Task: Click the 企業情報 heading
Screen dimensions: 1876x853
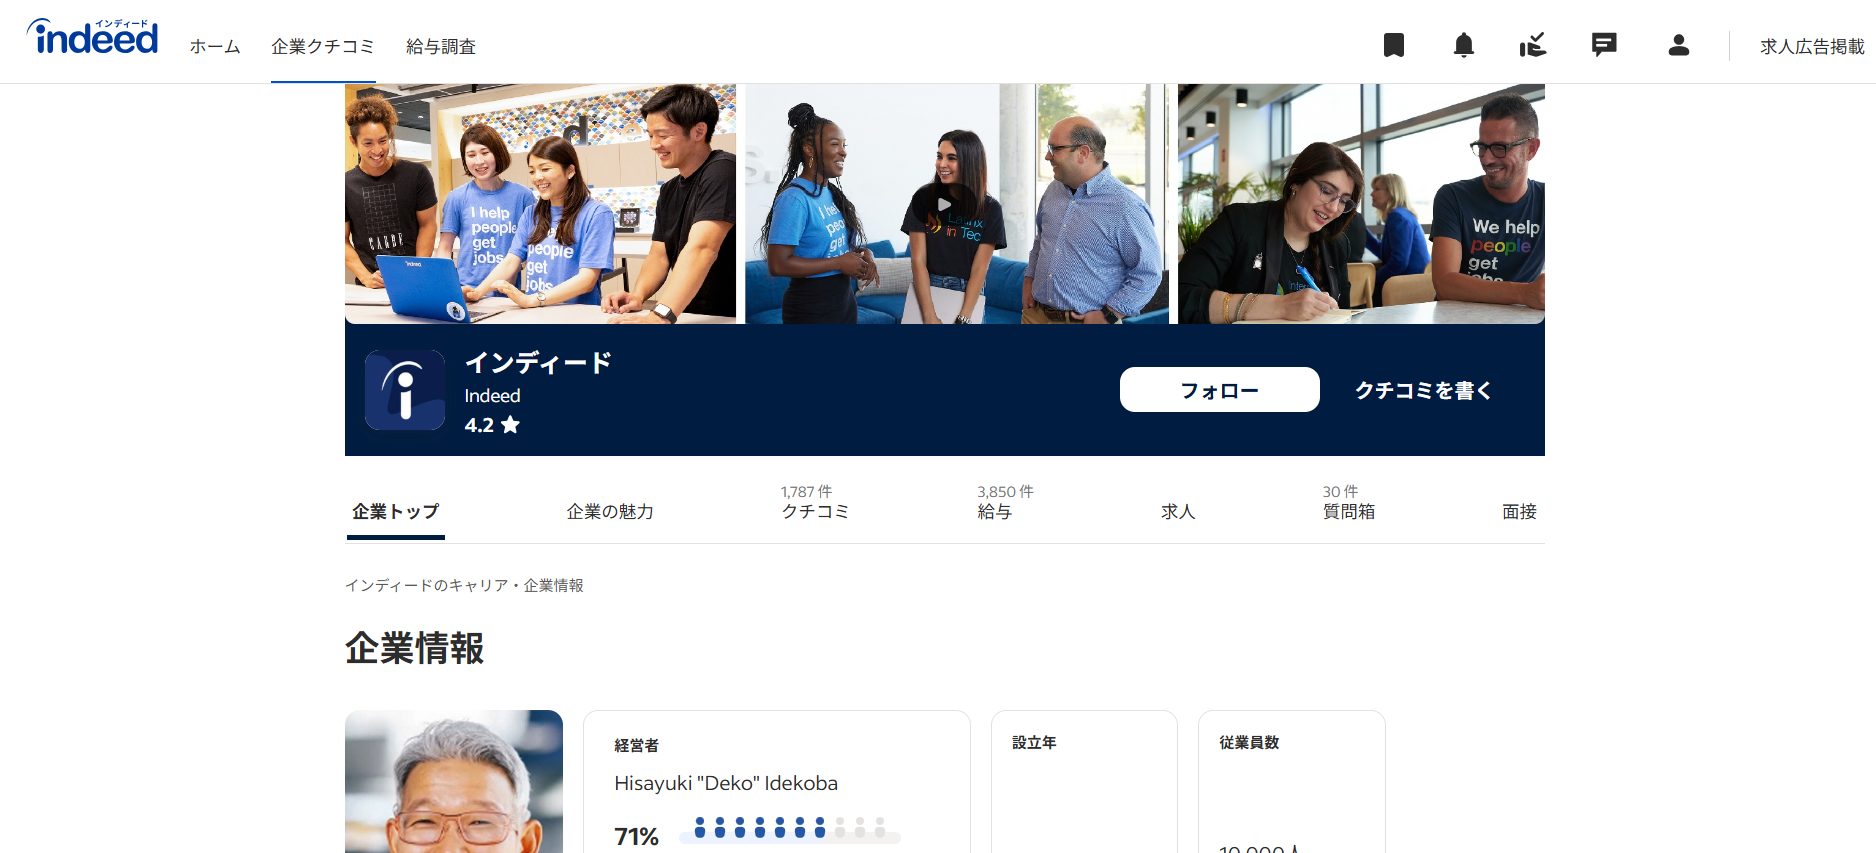Action: click(x=415, y=648)
